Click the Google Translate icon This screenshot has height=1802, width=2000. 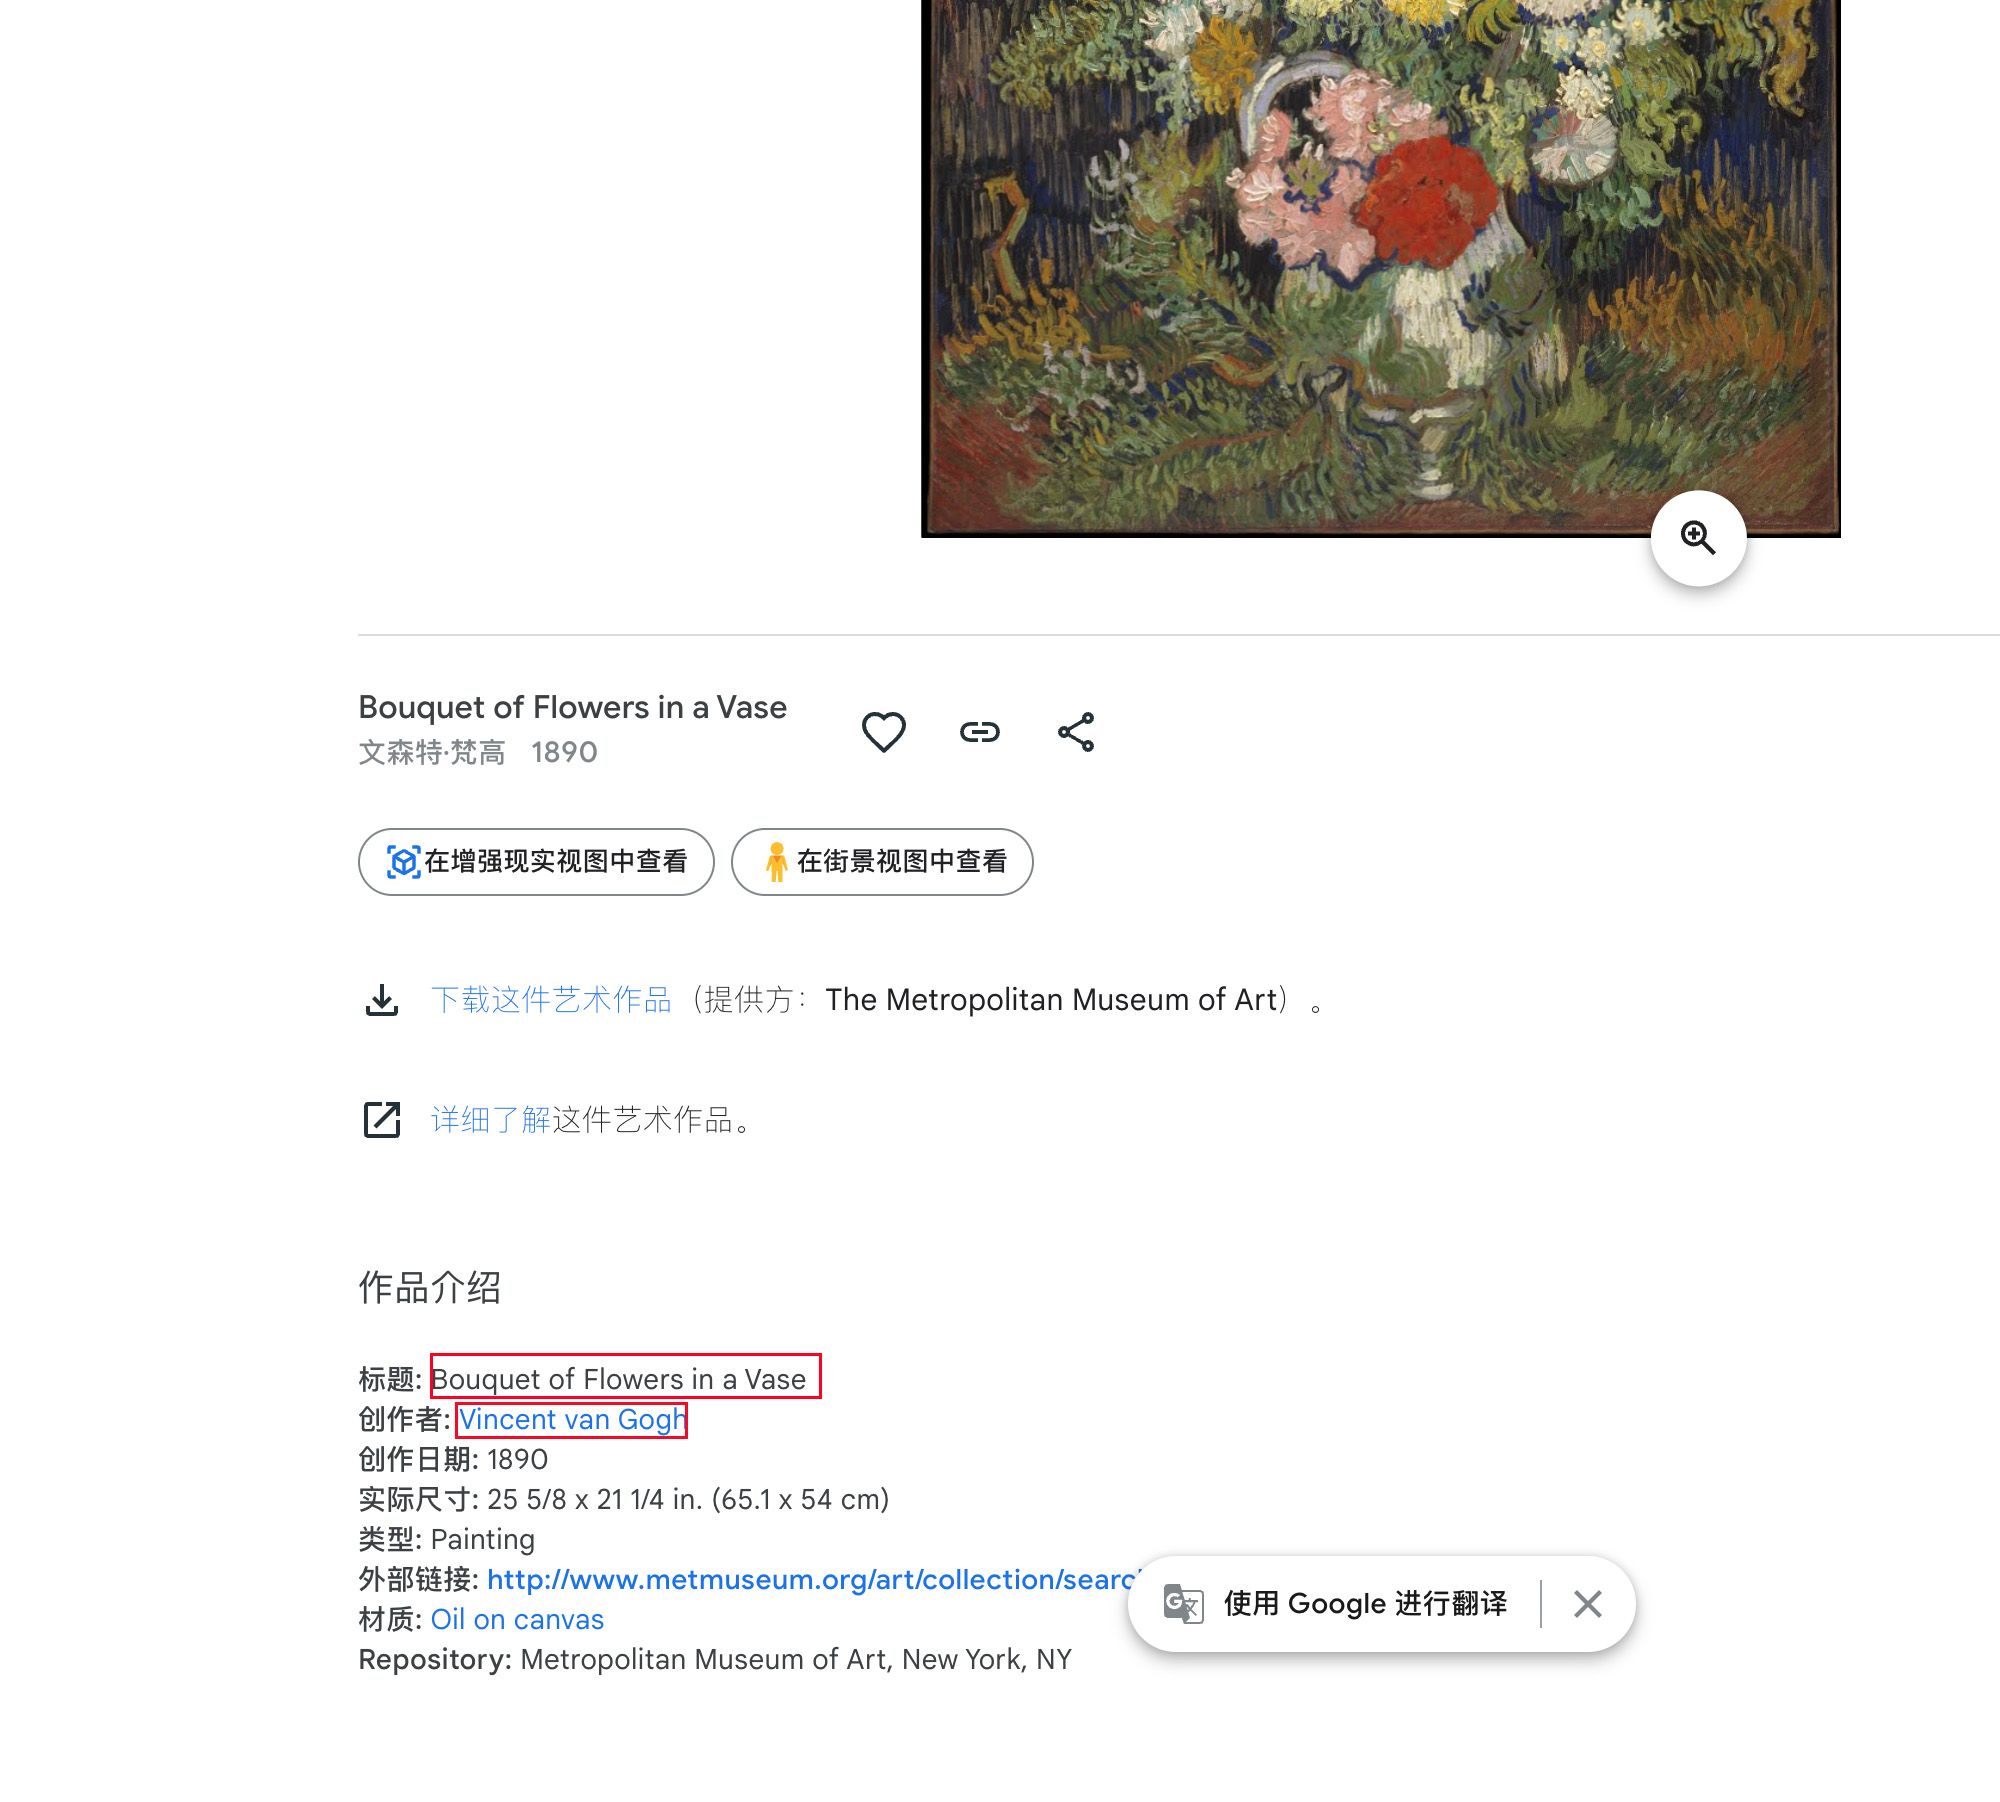1183,1604
